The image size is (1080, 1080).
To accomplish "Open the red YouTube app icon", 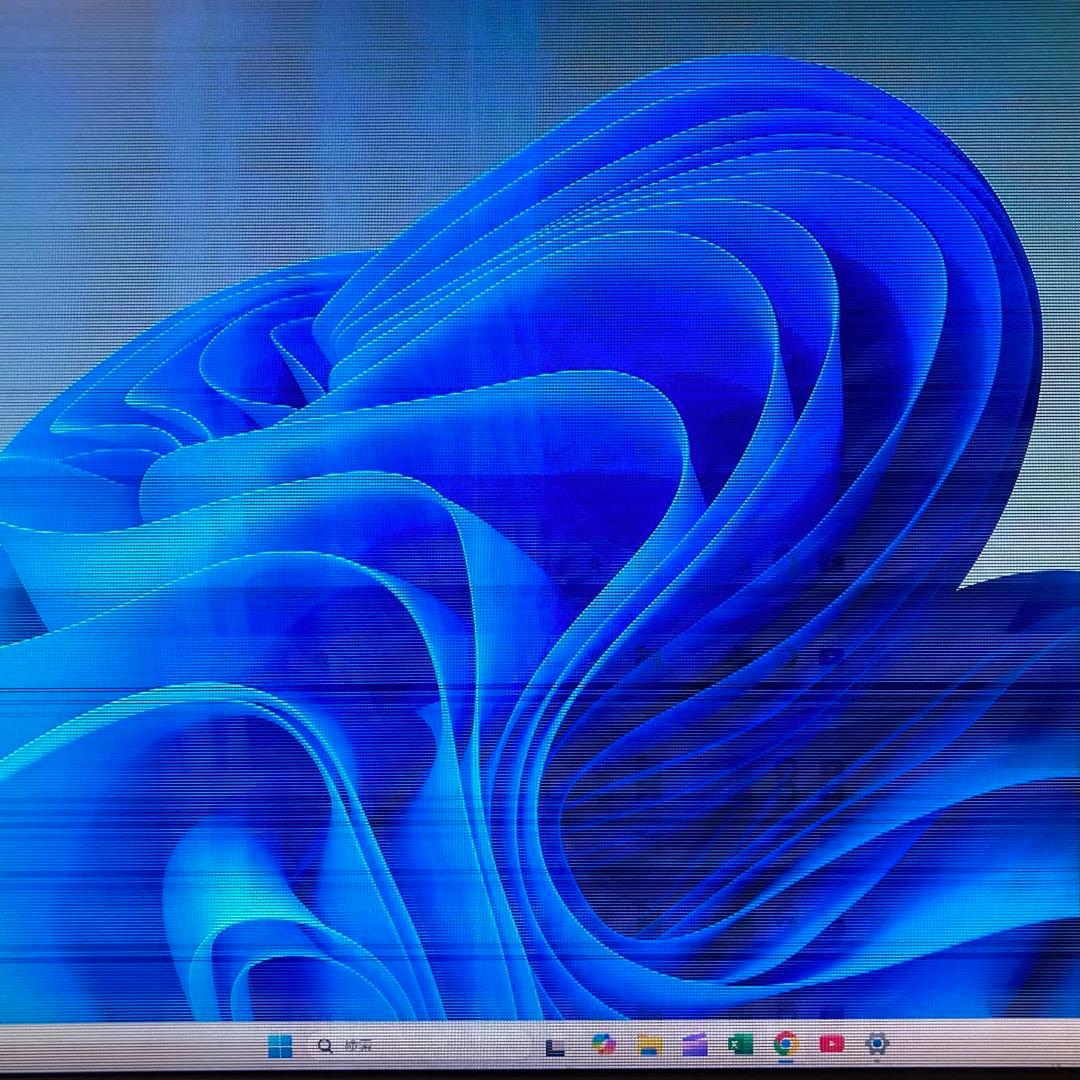I will tap(831, 1044).
